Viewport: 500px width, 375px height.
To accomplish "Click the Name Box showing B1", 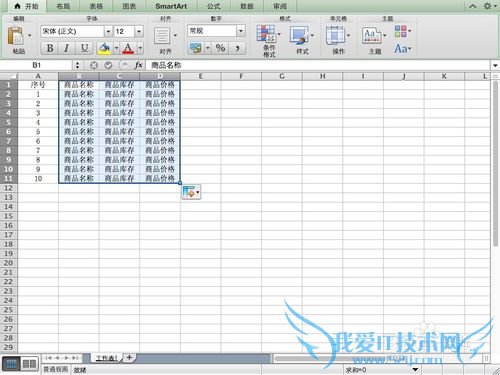I will coord(37,65).
